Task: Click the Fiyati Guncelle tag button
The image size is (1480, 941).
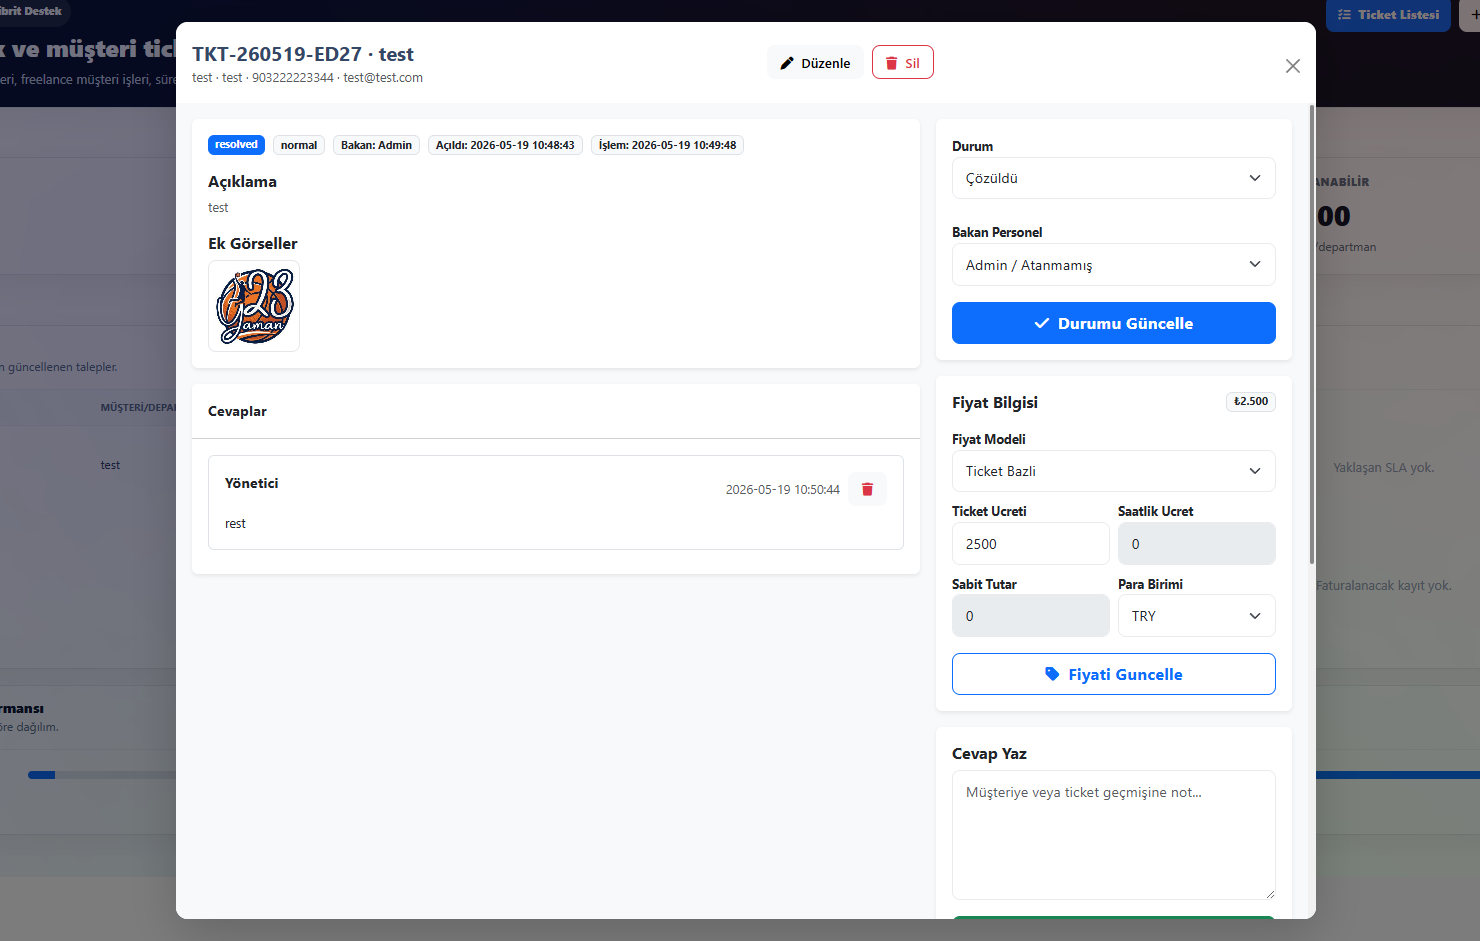Action: (x=1113, y=674)
